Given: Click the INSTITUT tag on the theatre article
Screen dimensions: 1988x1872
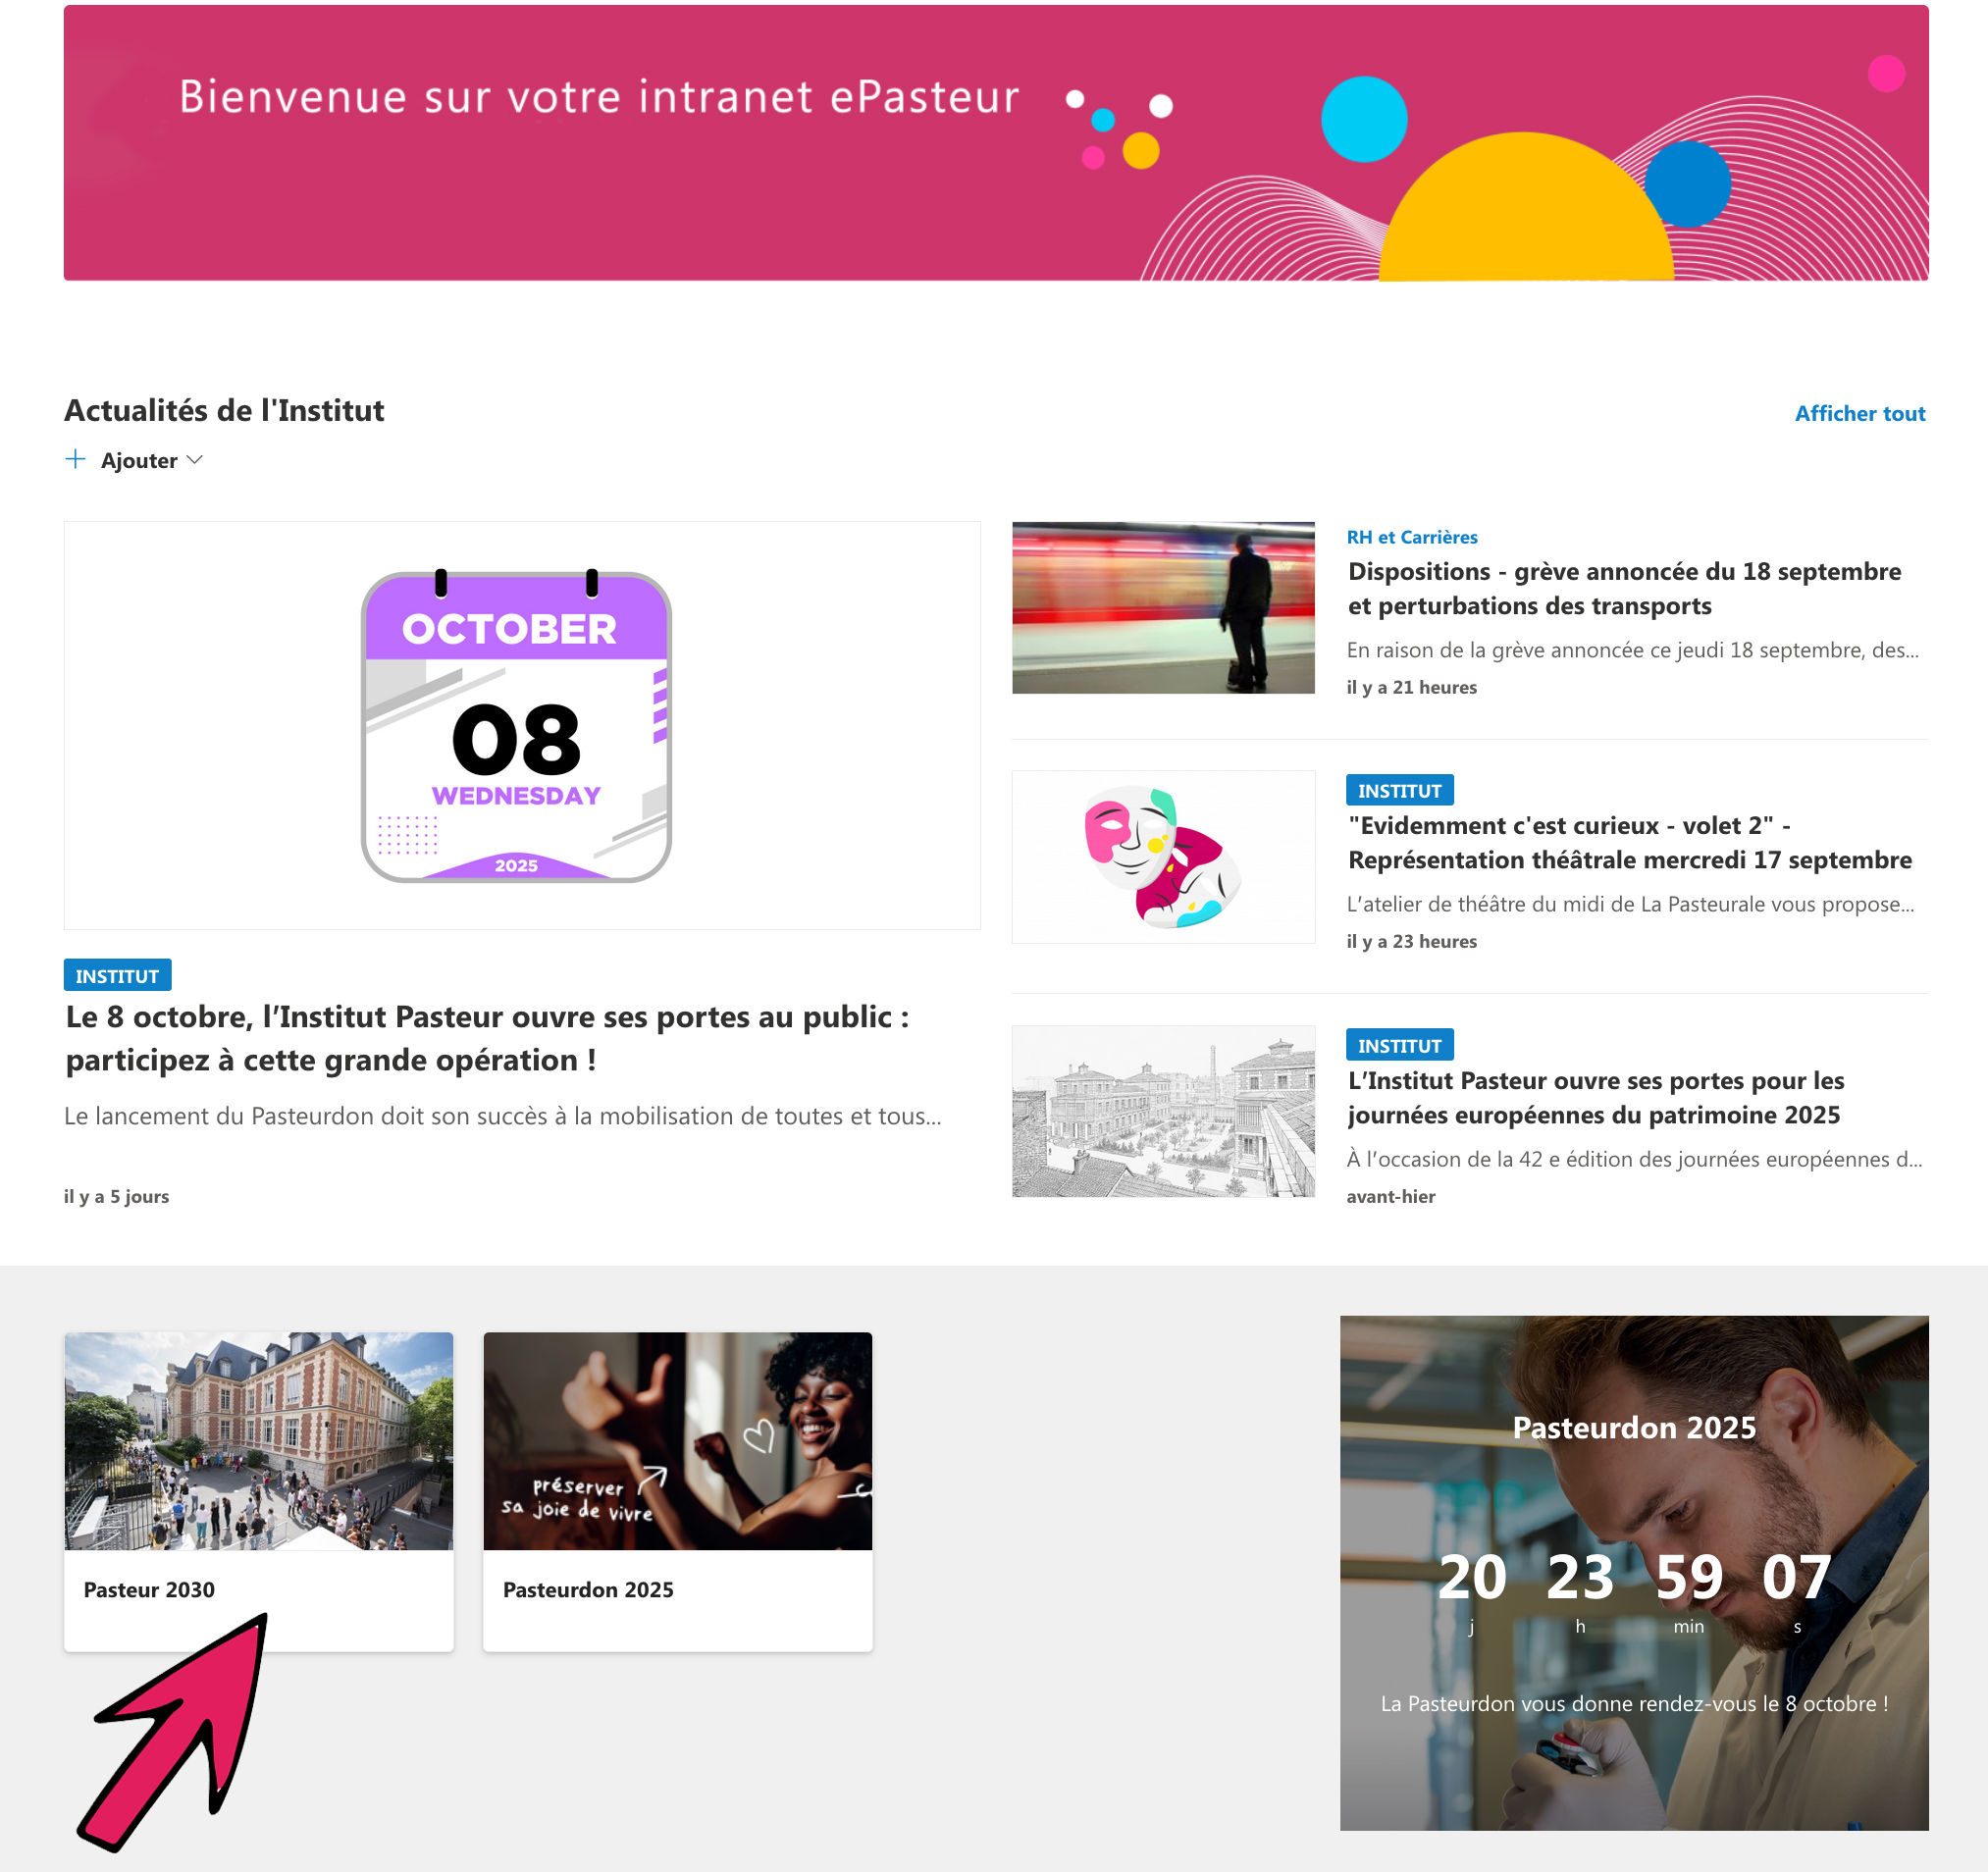Looking at the screenshot, I should pyautogui.click(x=1399, y=790).
